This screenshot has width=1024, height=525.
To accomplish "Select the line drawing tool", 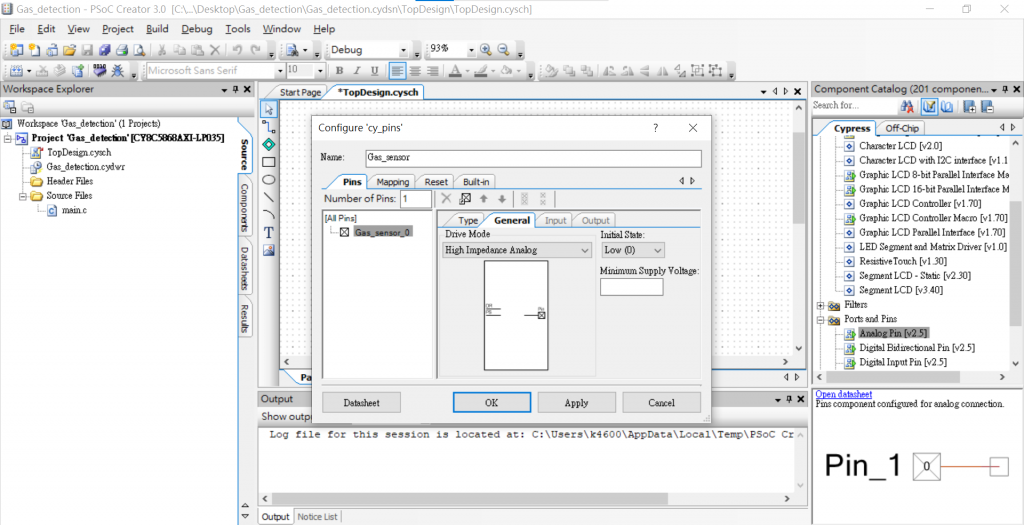I will pos(268,197).
